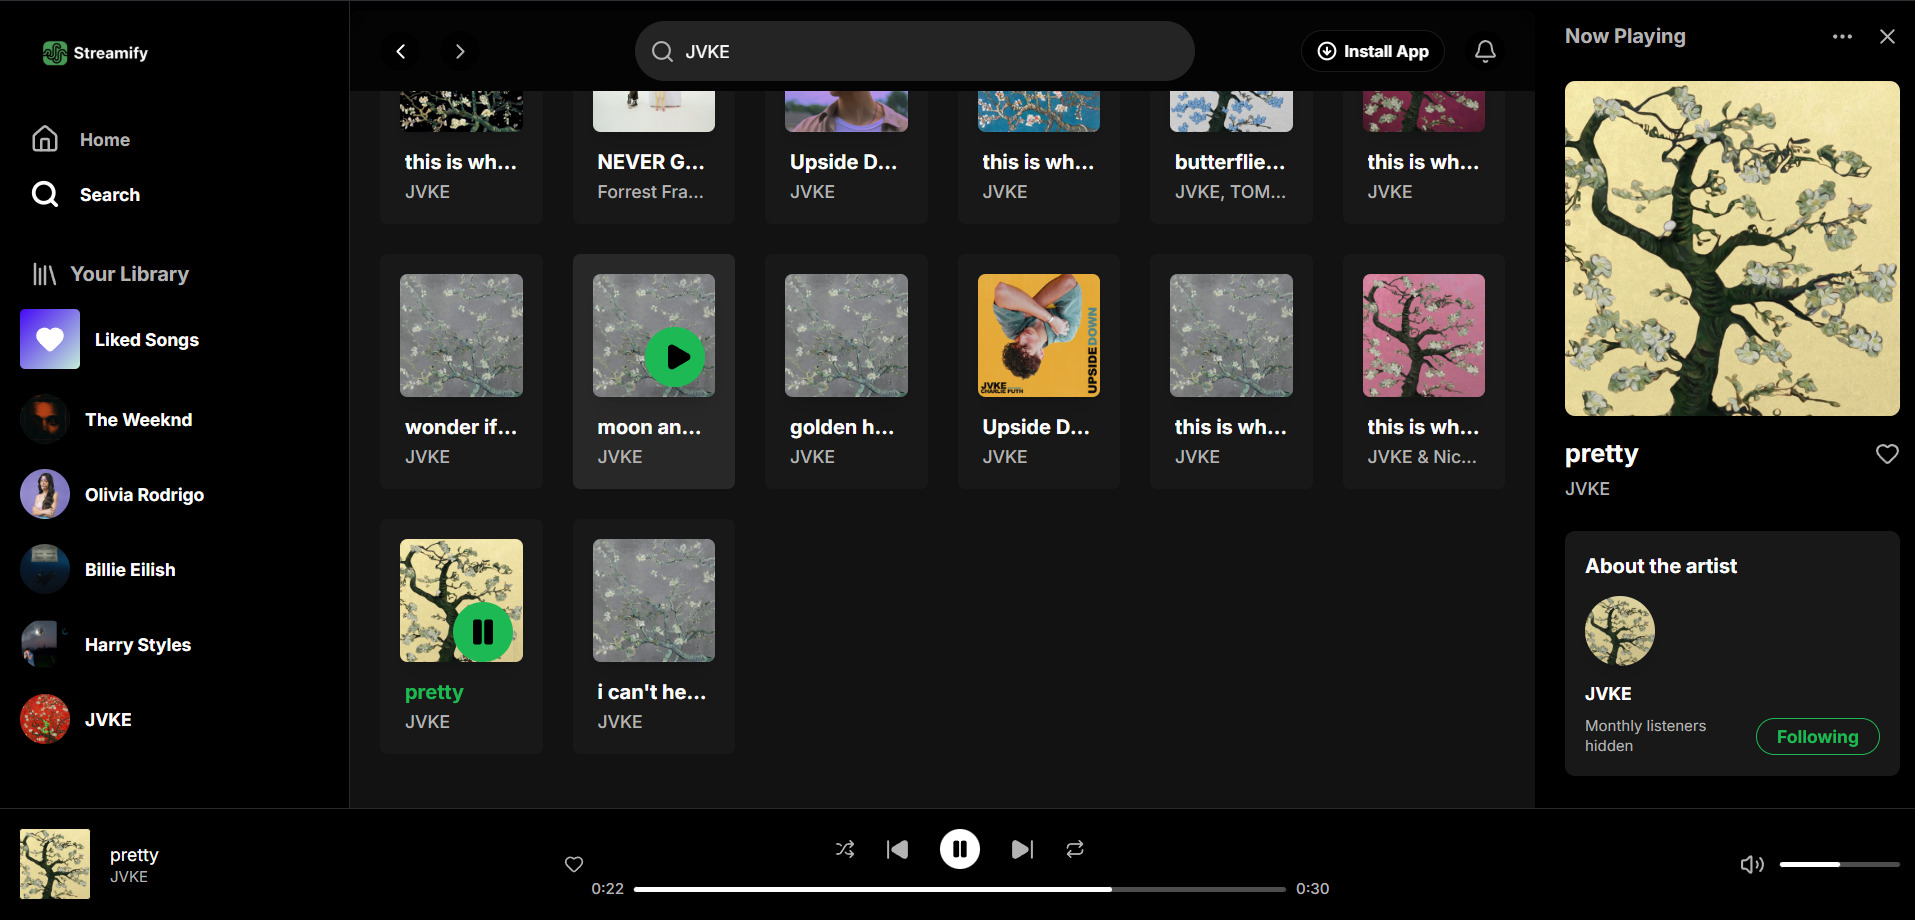
Task: Open Harry Styles in the library
Action: pos(106,644)
